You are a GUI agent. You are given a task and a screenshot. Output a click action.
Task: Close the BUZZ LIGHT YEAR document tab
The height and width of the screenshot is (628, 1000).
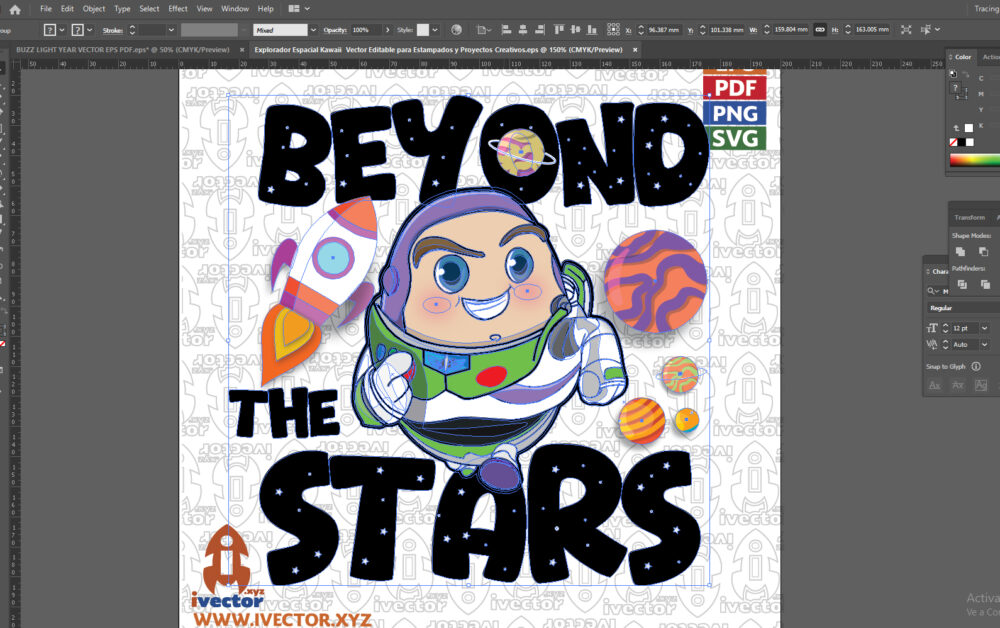242,50
